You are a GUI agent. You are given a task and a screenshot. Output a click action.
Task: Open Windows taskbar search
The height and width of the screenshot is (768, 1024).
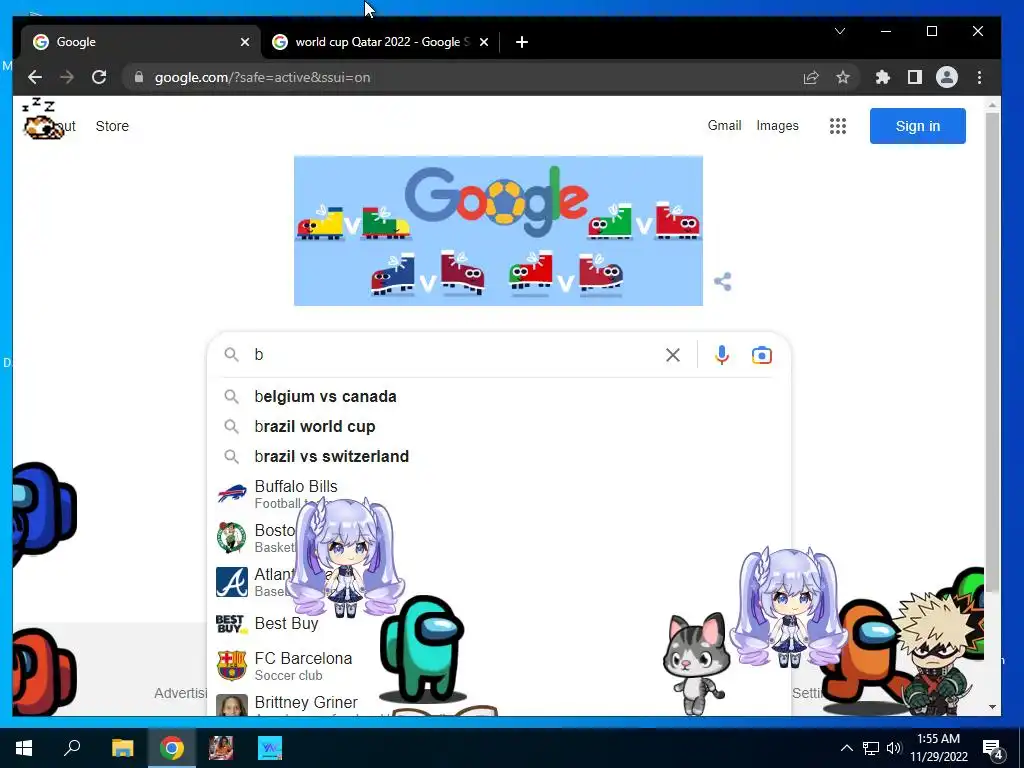point(72,748)
